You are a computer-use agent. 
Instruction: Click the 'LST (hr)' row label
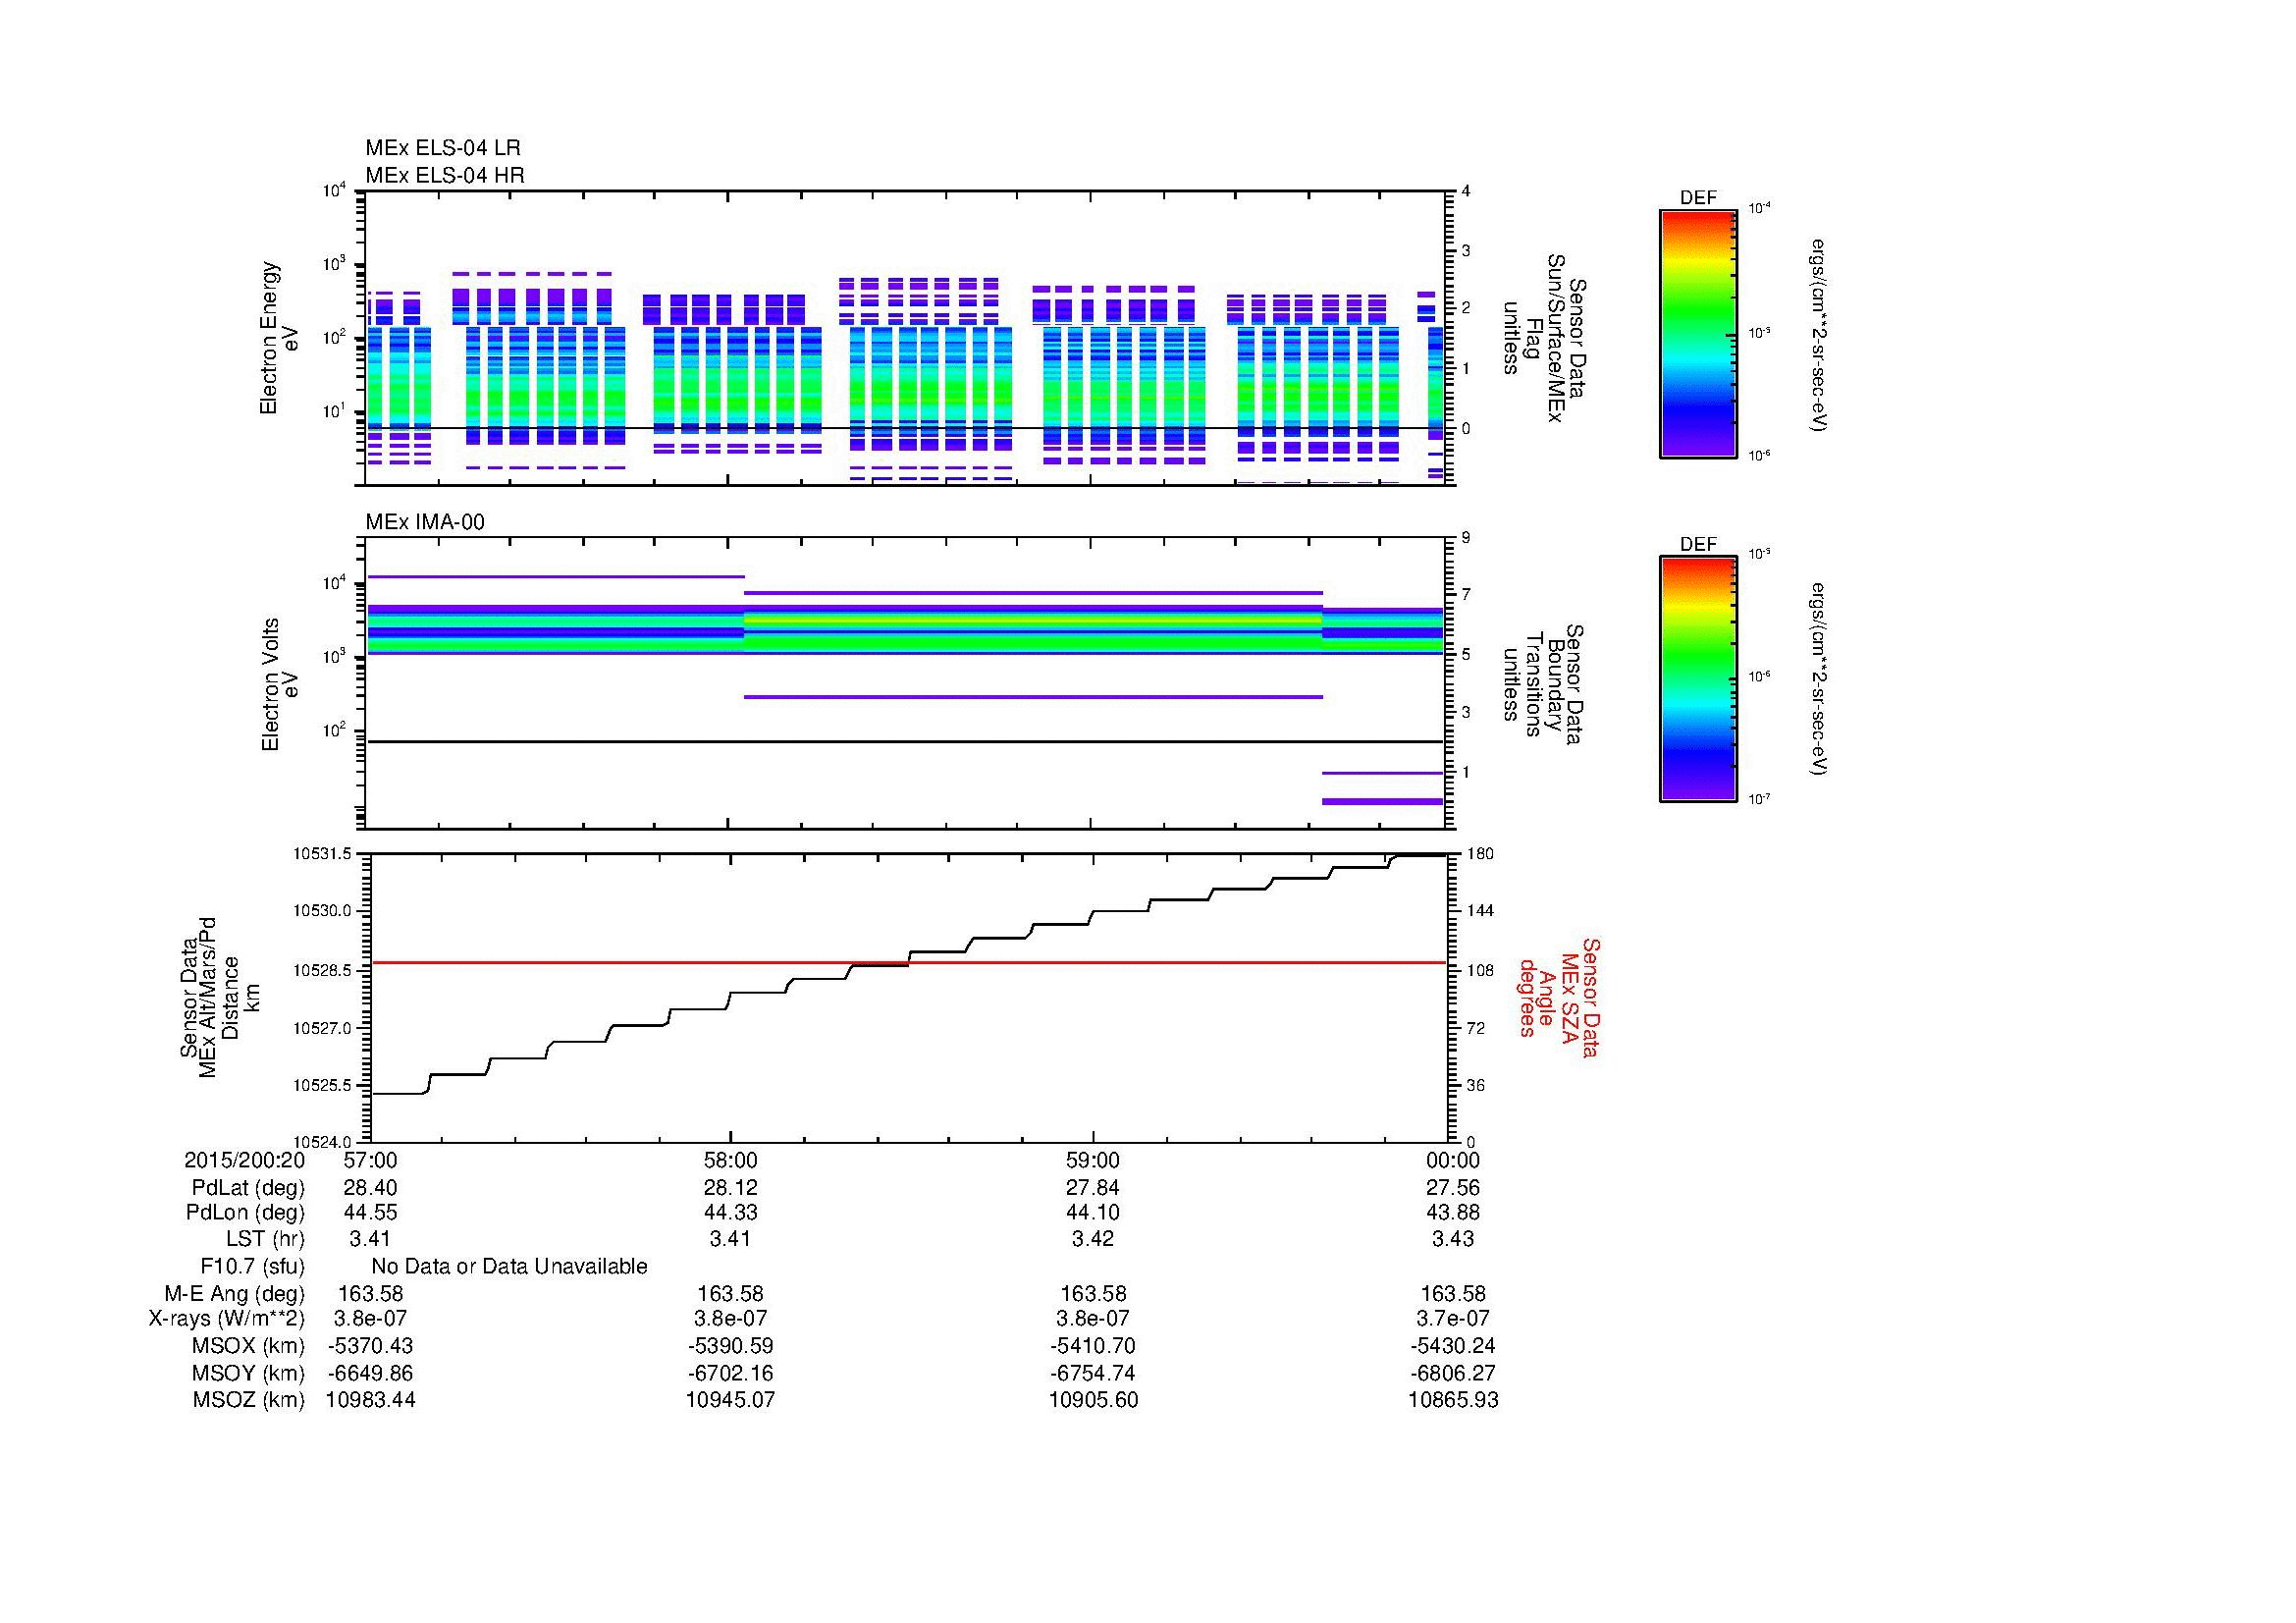265,1239
